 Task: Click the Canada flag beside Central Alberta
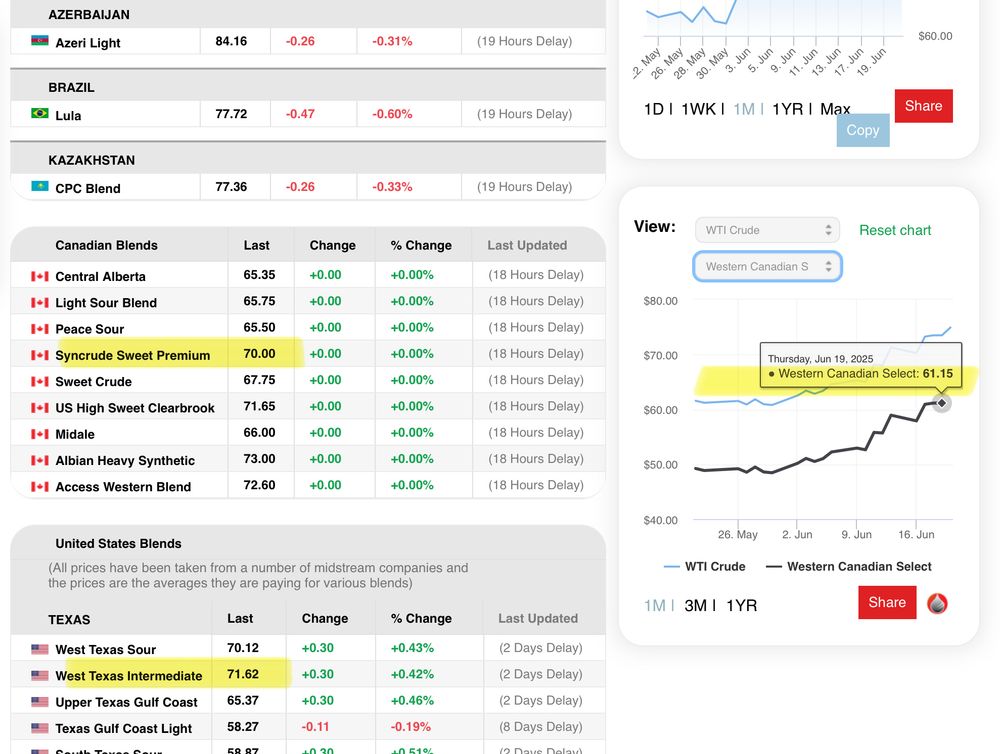coord(40,276)
